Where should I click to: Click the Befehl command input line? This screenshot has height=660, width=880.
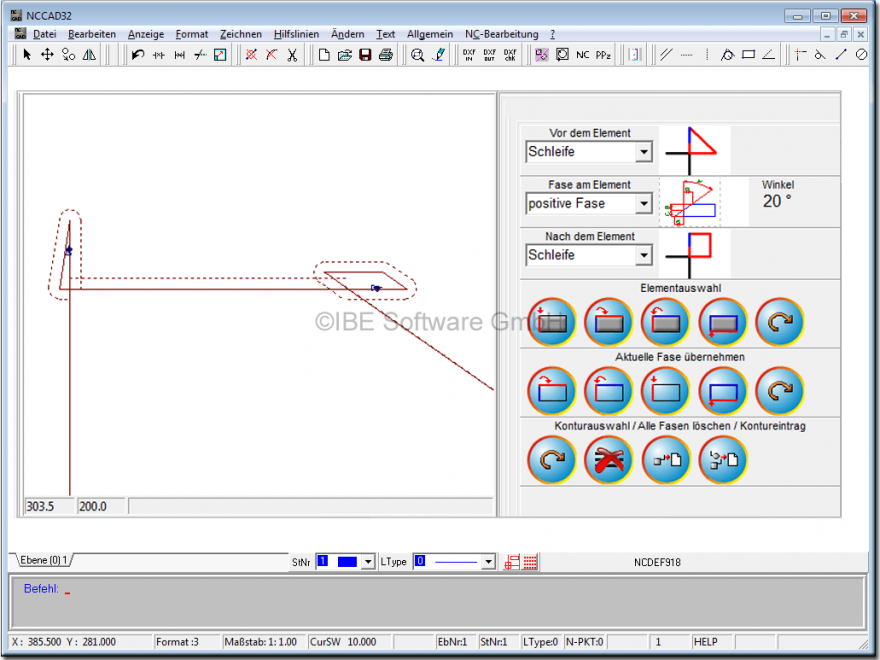438,603
